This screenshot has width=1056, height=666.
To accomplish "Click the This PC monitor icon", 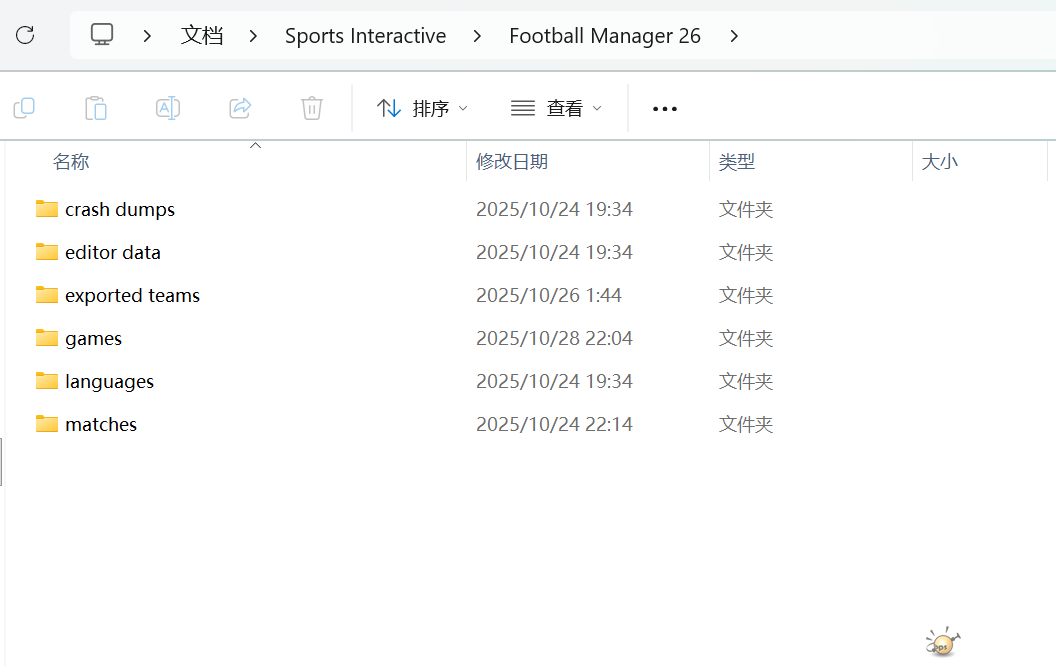I will (x=102, y=36).
